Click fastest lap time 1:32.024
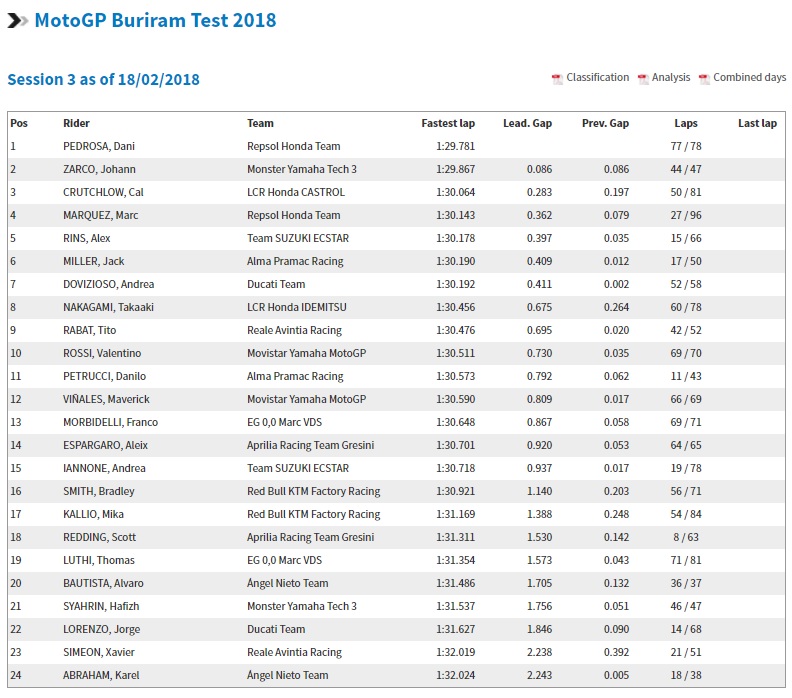This screenshot has height=698, width=792. (456, 675)
